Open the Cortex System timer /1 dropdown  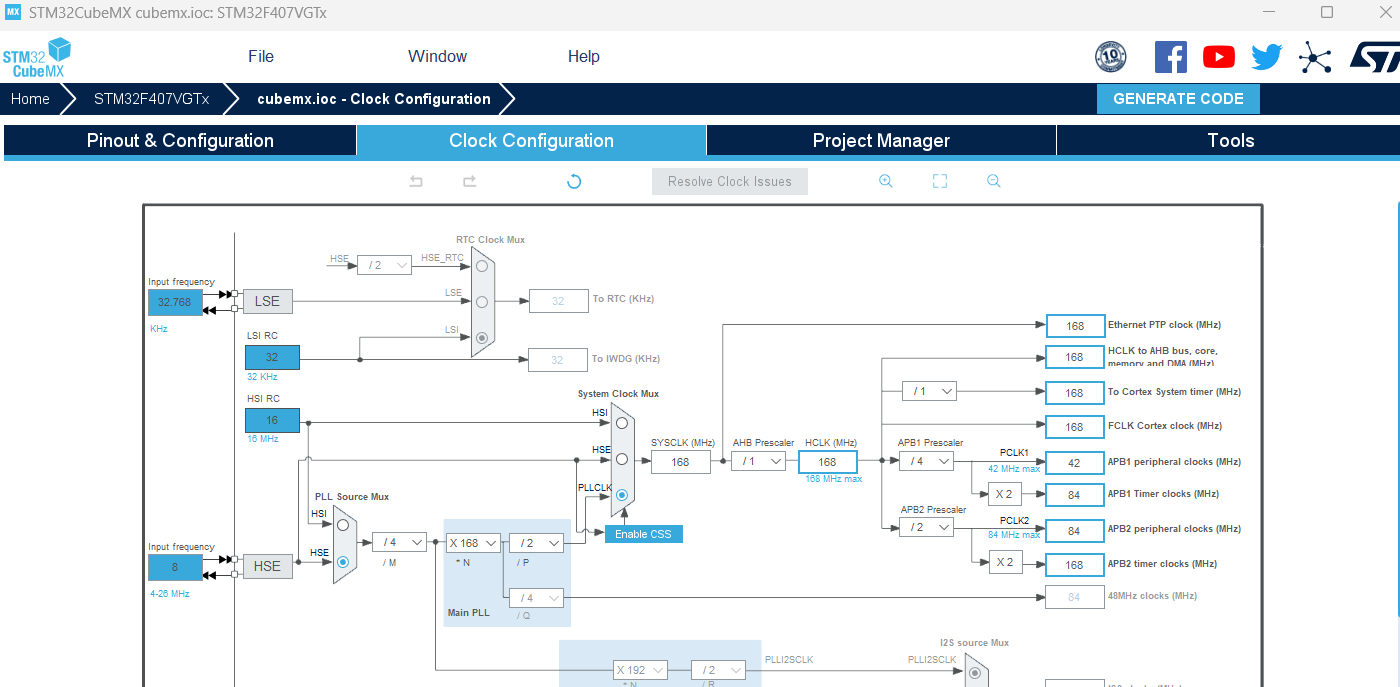tap(929, 391)
